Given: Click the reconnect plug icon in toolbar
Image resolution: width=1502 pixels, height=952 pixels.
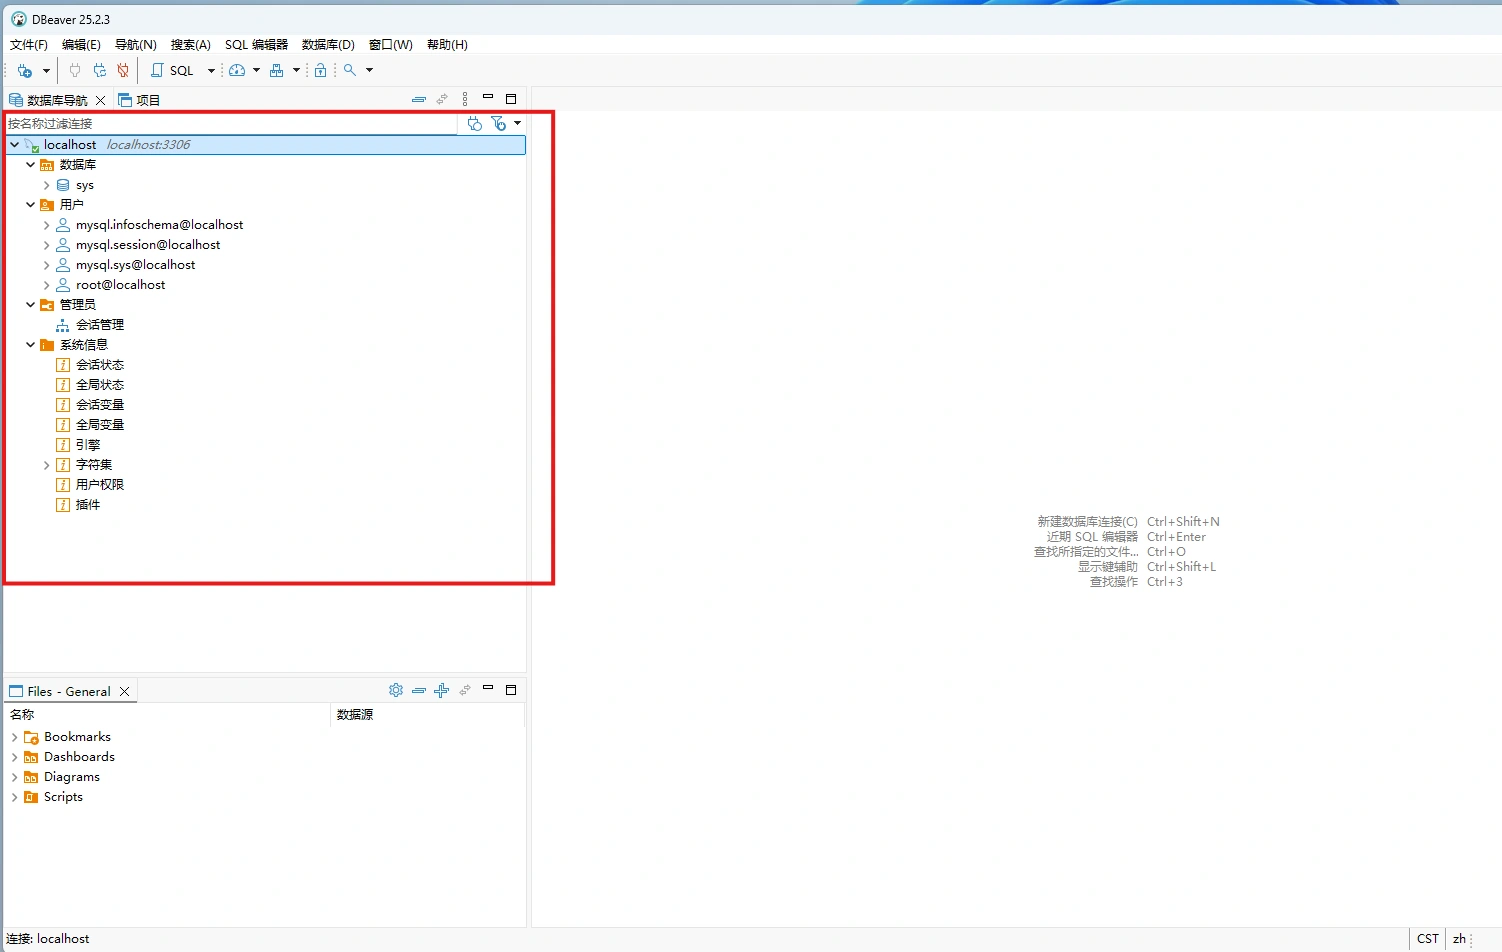Looking at the screenshot, I should pyautogui.click(x=99, y=70).
